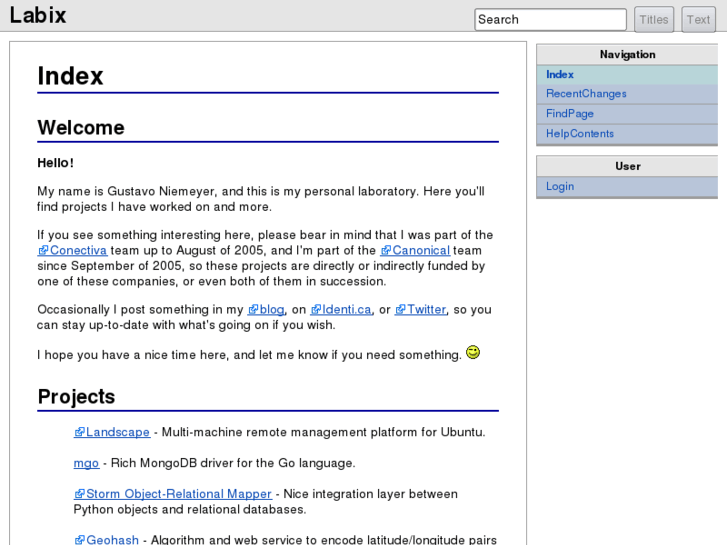Open the blog external link
The image size is (727, 545).
[x=272, y=310]
